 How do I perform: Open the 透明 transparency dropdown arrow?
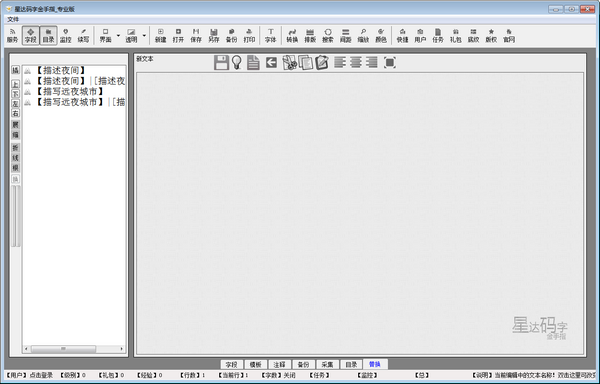coord(144,36)
